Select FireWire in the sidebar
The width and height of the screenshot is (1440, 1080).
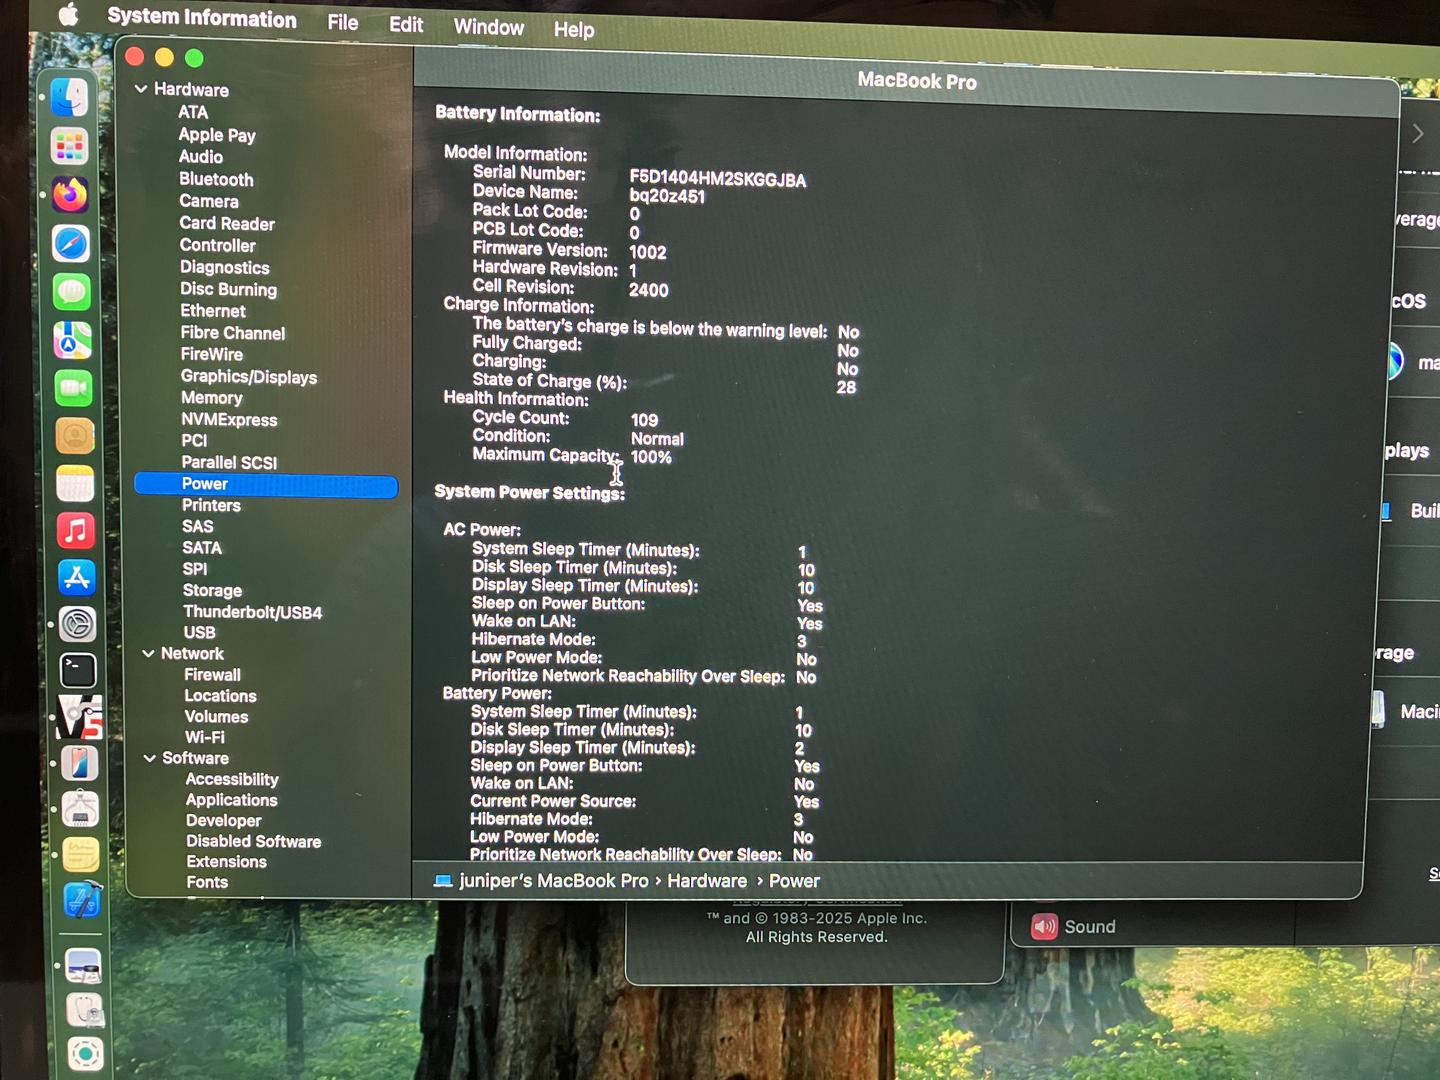pos(212,355)
